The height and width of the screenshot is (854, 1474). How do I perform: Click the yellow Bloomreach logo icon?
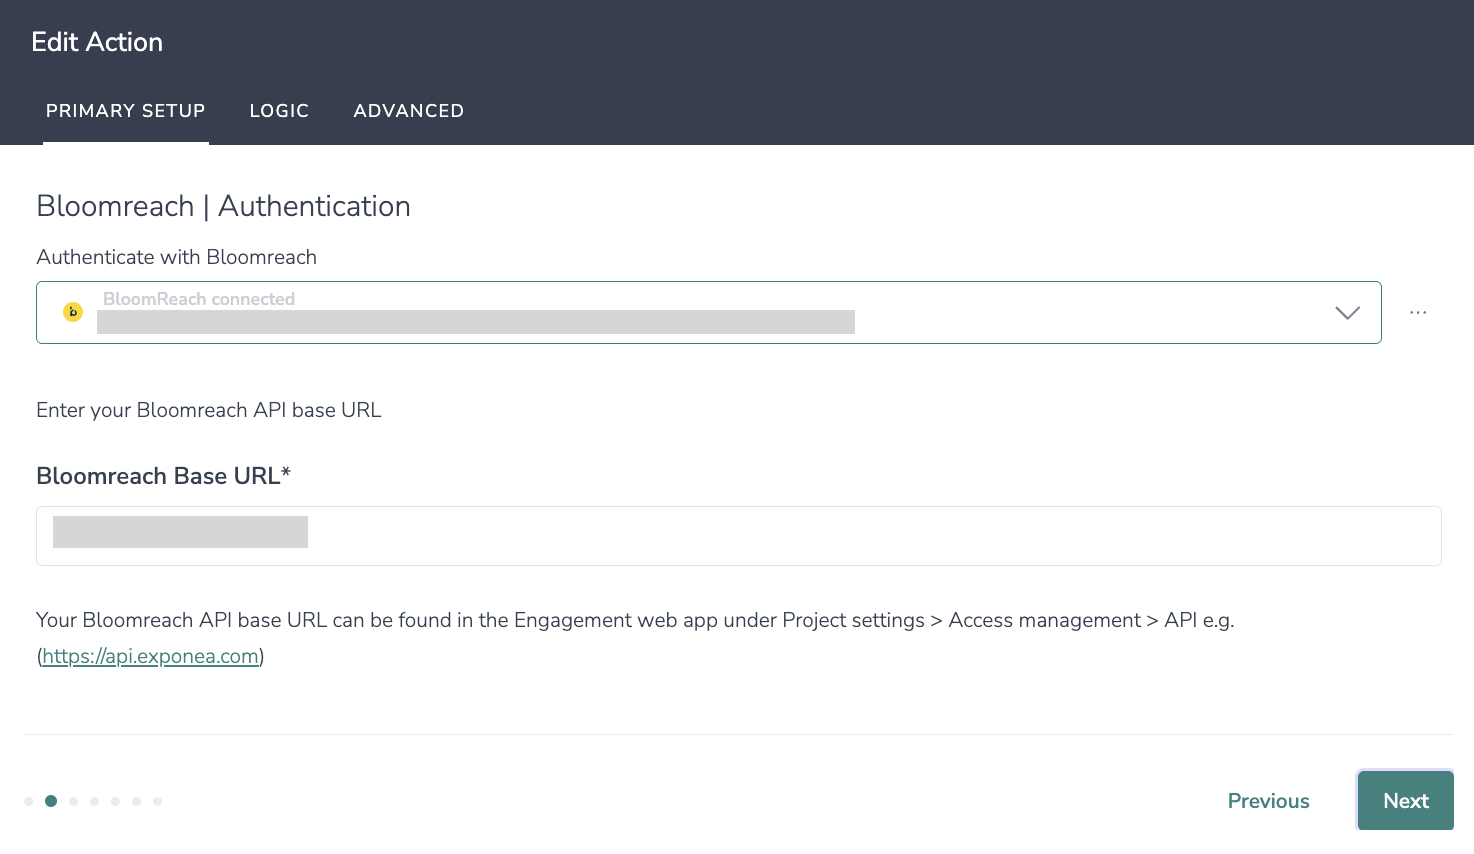point(73,312)
